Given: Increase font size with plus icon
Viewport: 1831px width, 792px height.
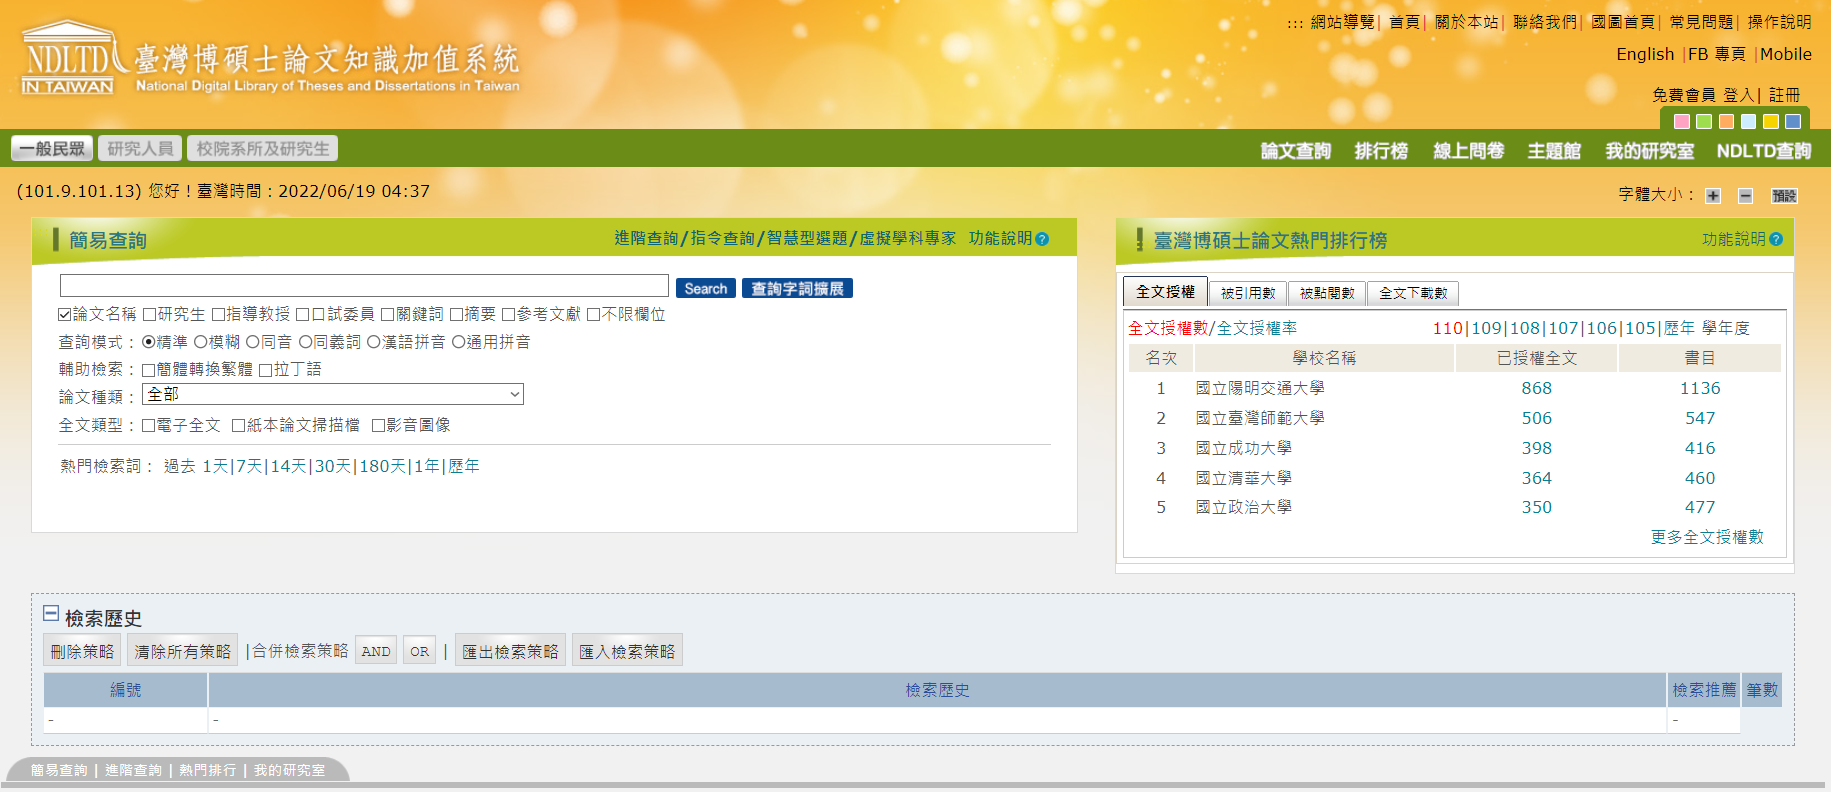Looking at the screenshot, I should coord(1713,196).
